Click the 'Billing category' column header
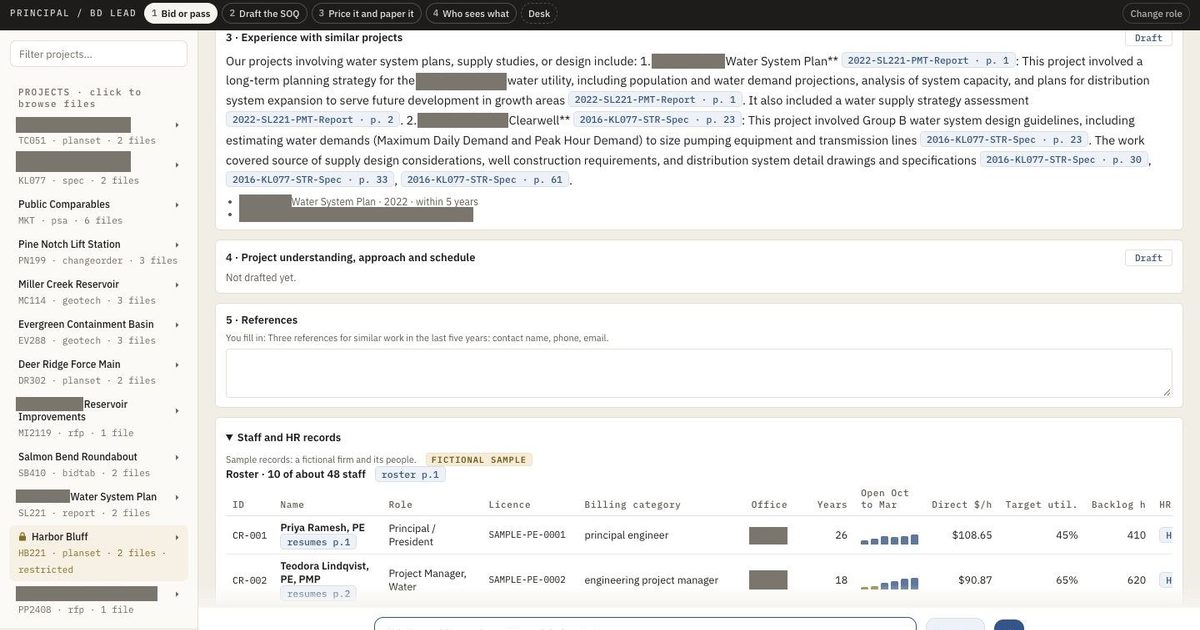Image resolution: width=1200 pixels, height=630 pixels. (631, 505)
